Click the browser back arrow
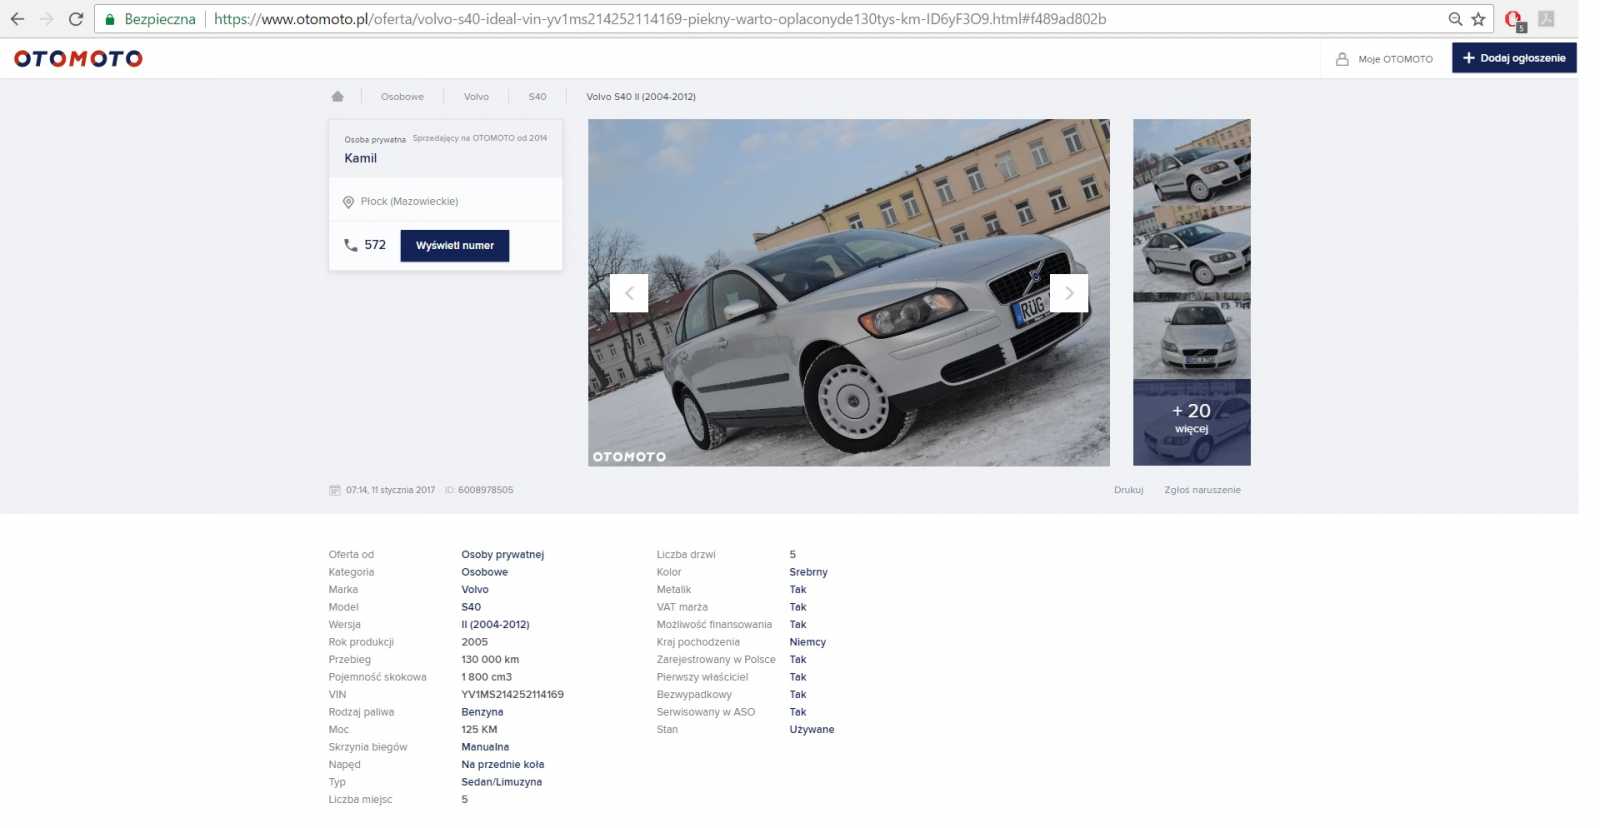 [x=17, y=19]
